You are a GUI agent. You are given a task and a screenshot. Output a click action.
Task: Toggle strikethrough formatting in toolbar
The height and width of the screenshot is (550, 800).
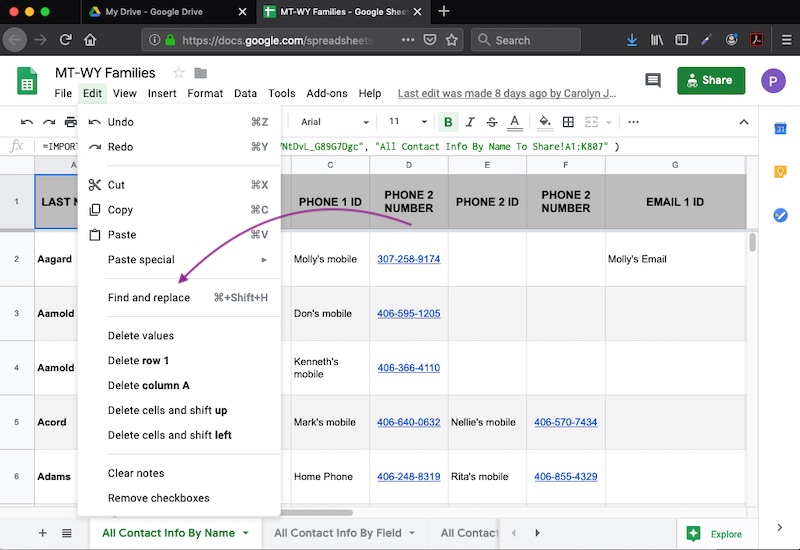point(492,122)
